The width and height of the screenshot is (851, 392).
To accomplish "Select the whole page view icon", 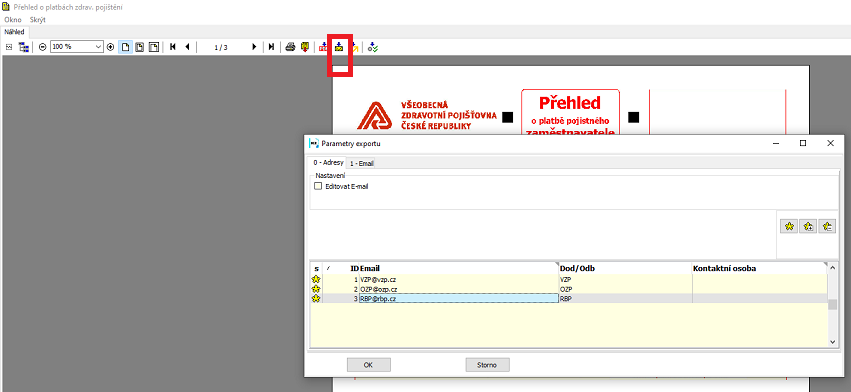I will (x=125, y=47).
